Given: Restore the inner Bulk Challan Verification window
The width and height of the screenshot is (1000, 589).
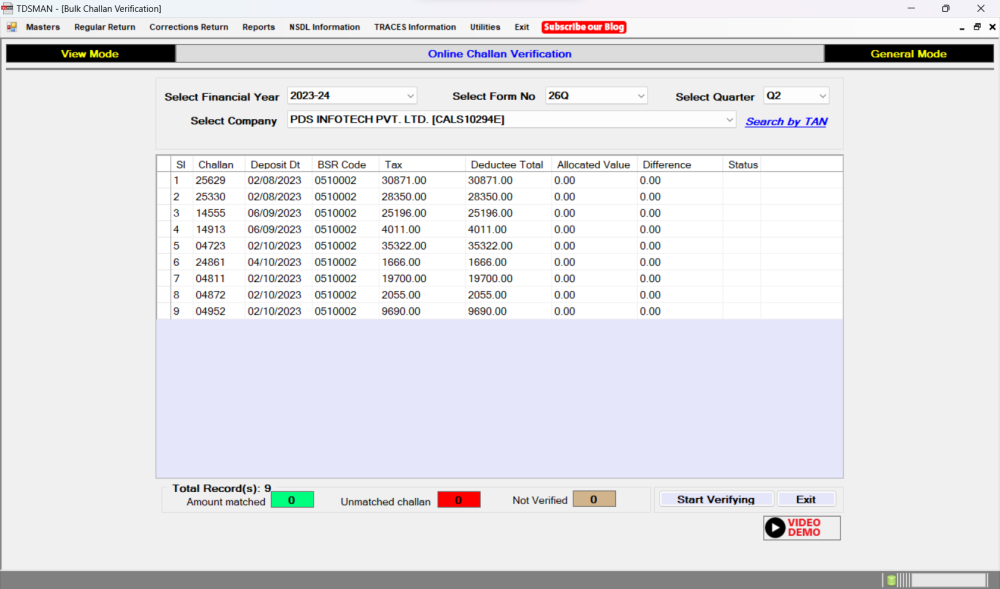Looking at the screenshot, I should click(x=976, y=27).
